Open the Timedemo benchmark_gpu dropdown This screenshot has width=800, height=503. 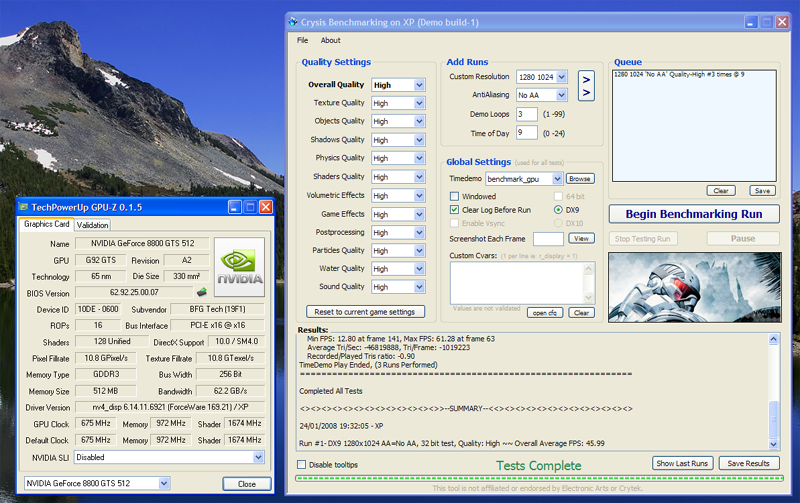point(557,179)
